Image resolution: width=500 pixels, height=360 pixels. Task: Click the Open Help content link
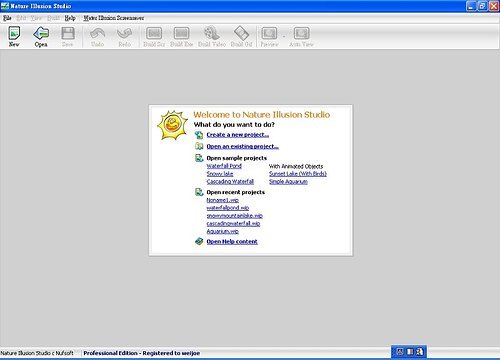click(232, 241)
